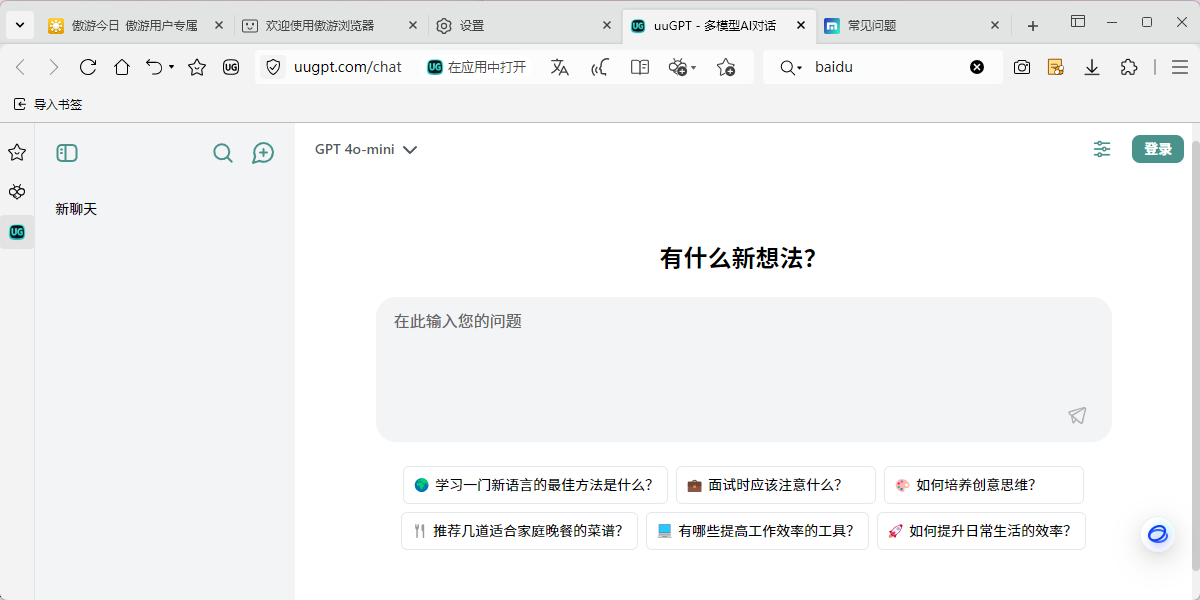Send message with the paper plane
This screenshot has width=1200, height=600.
point(1077,415)
